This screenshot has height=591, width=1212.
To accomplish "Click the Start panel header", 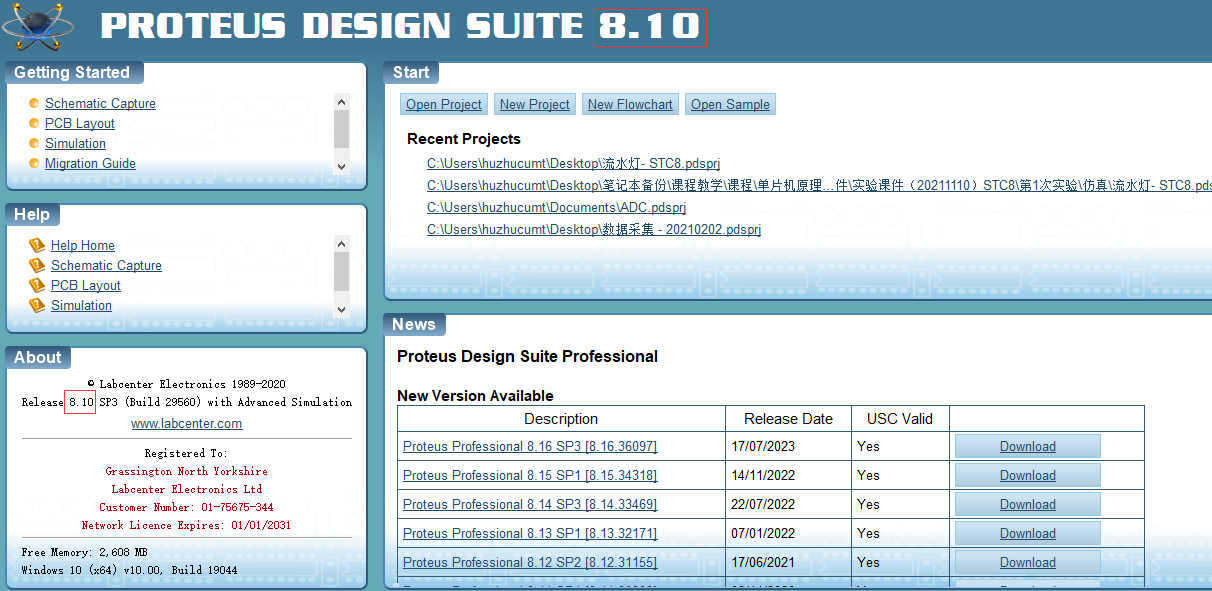I will click(x=411, y=72).
